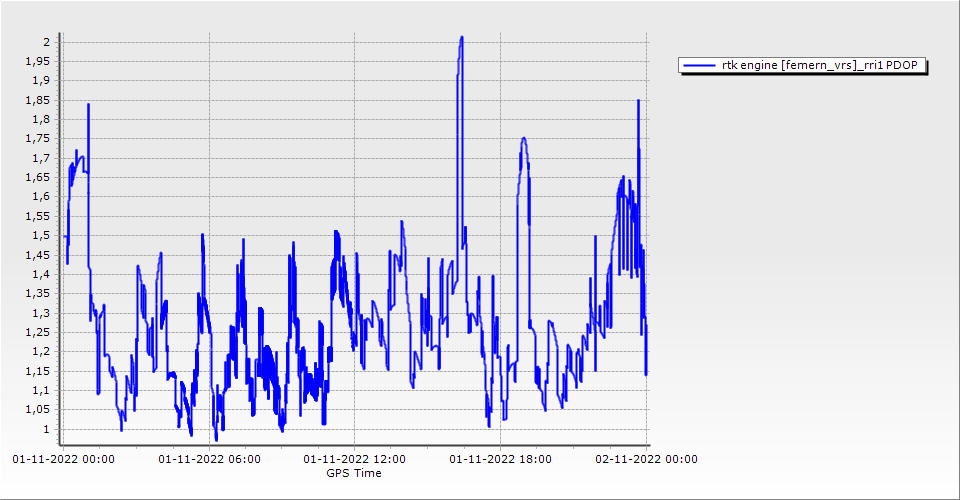Click the early PDOP spike near chart start

88,105
